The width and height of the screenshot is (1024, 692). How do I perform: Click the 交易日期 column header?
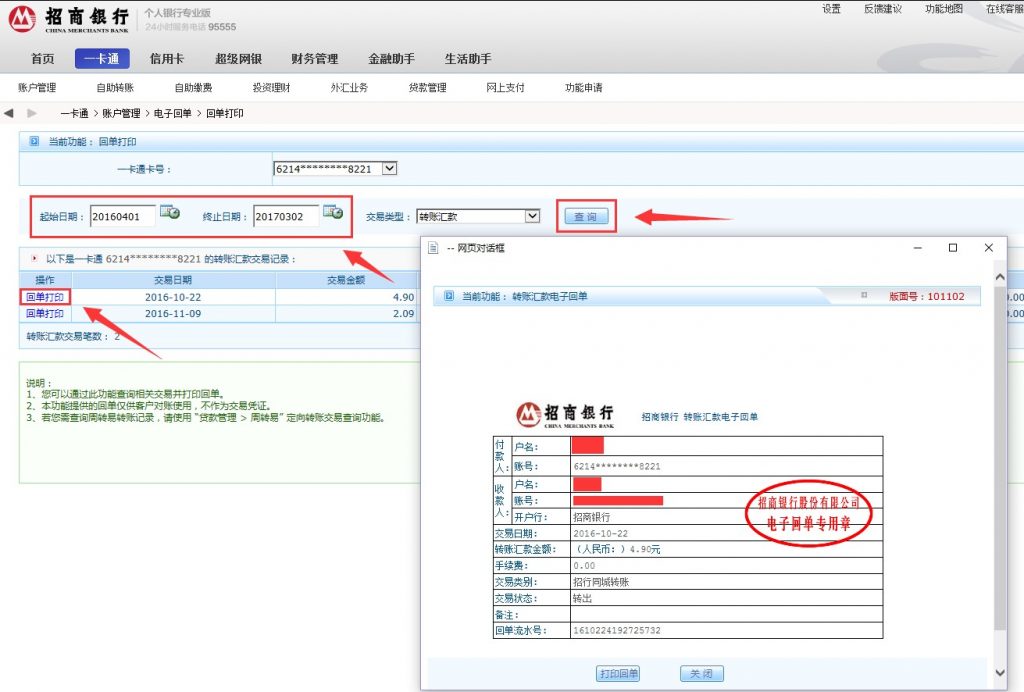(173, 280)
